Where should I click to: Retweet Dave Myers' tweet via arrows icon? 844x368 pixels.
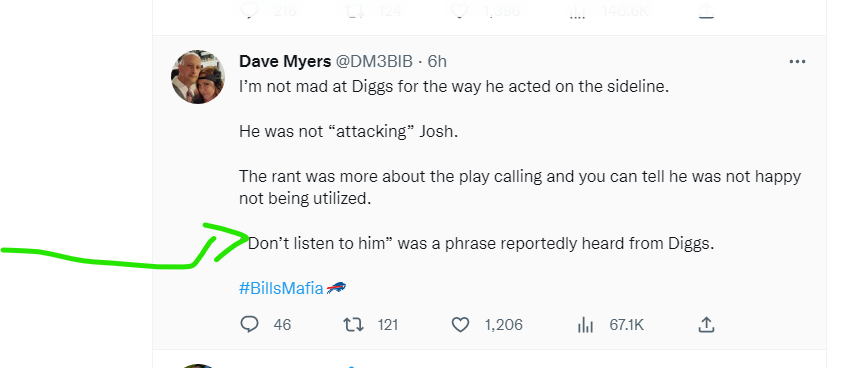(353, 324)
